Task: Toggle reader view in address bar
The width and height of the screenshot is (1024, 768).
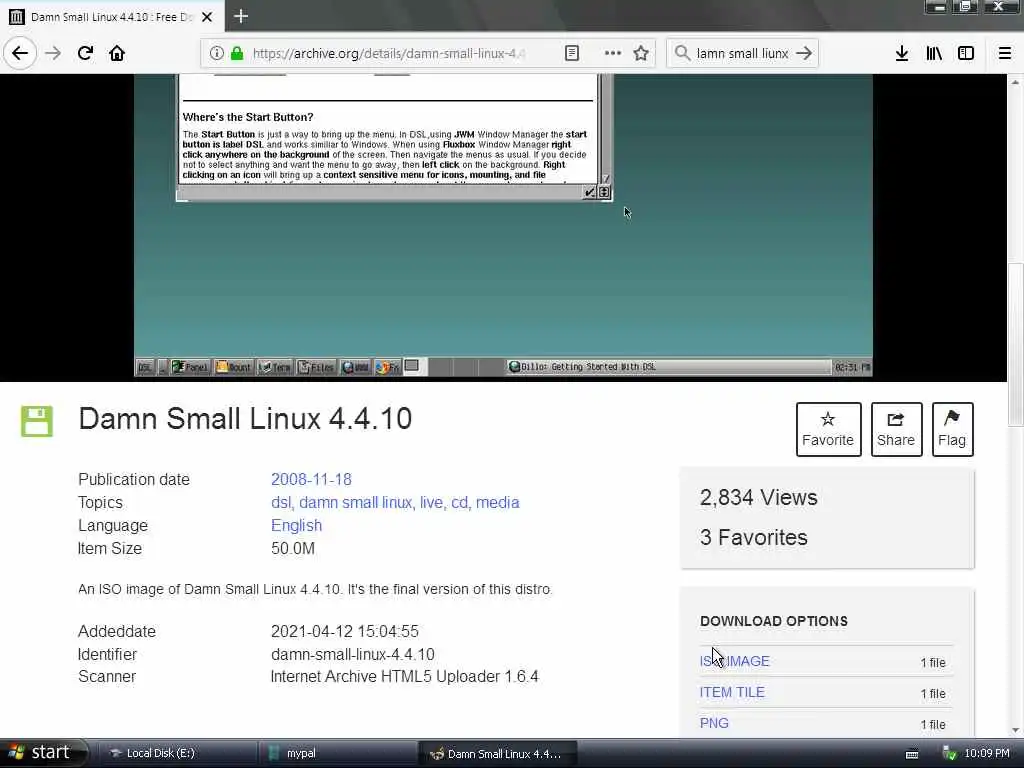Action: (x=571, y=53)
